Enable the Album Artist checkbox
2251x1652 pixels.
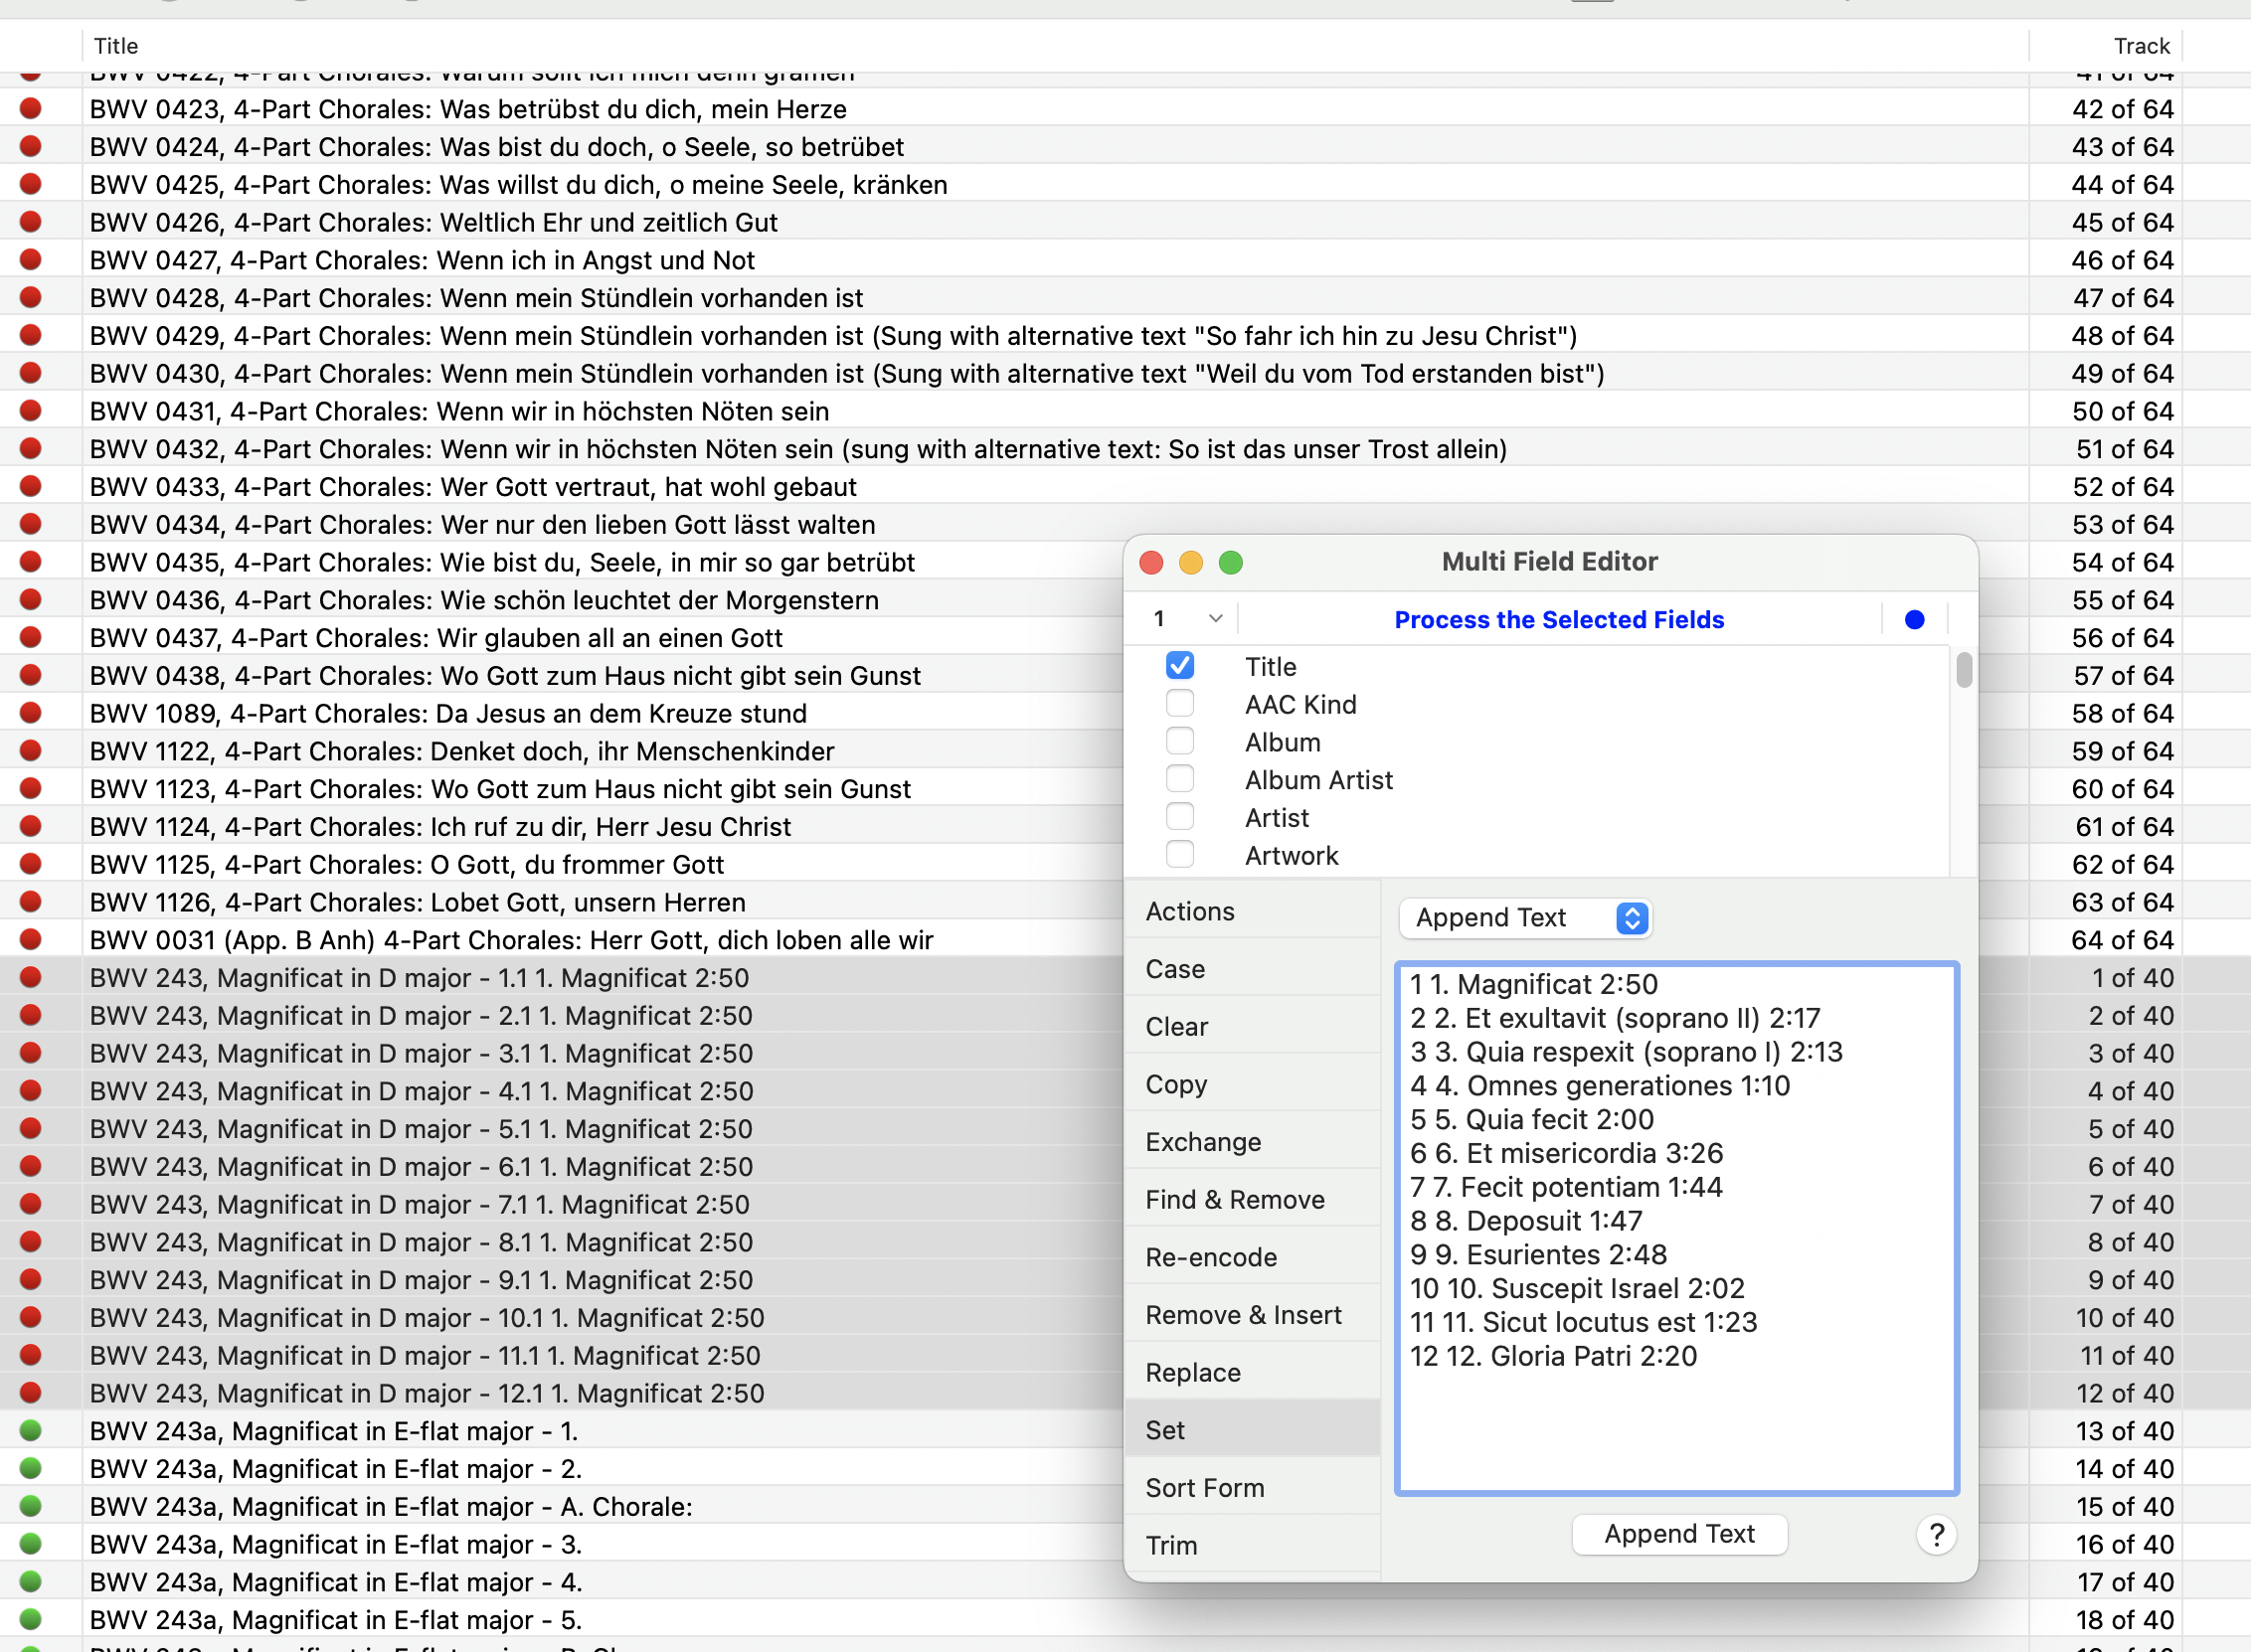click(x=1180, y=779)
